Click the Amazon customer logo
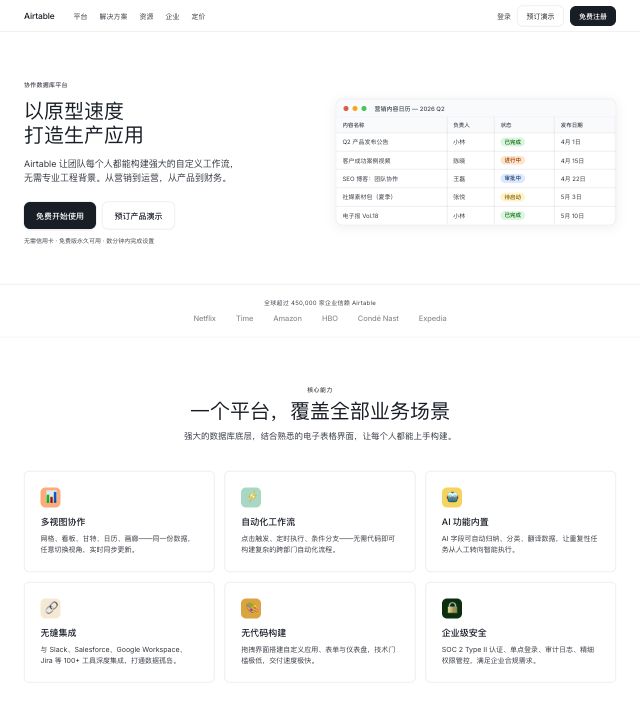 [288, 318]
